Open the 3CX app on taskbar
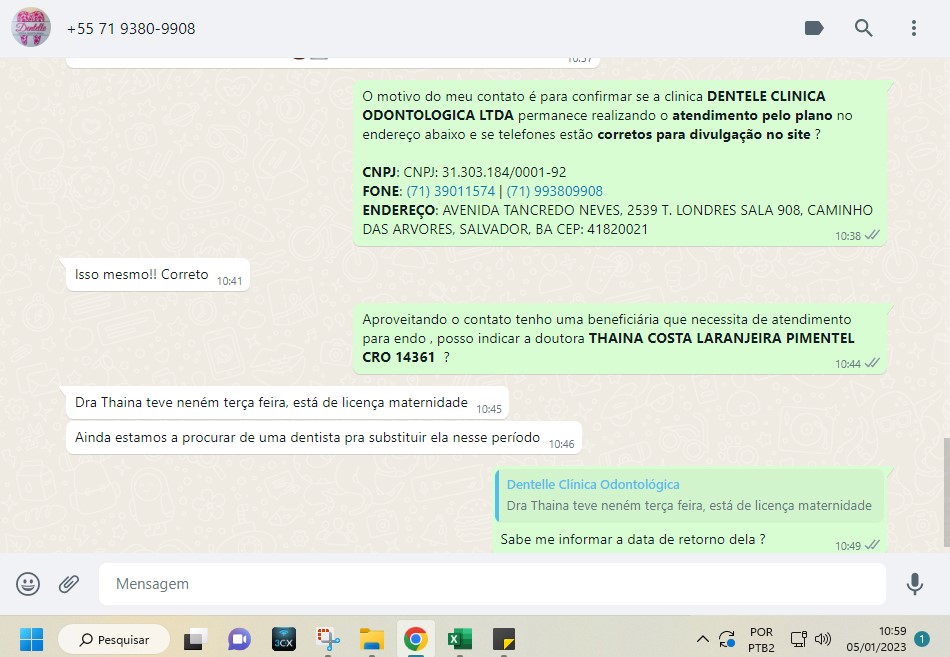 coord(284,639)
